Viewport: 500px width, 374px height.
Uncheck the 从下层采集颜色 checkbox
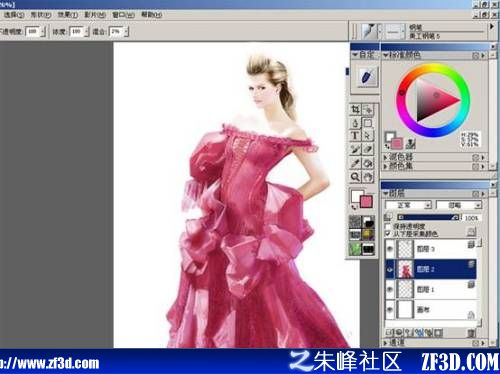click(388, 233)
